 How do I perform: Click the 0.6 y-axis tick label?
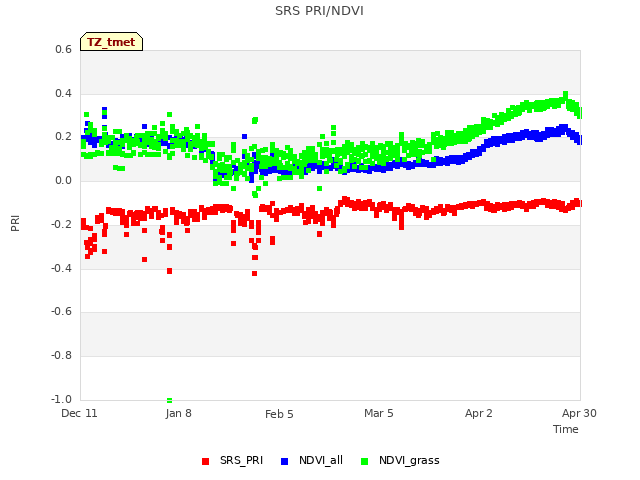point(63,49)
